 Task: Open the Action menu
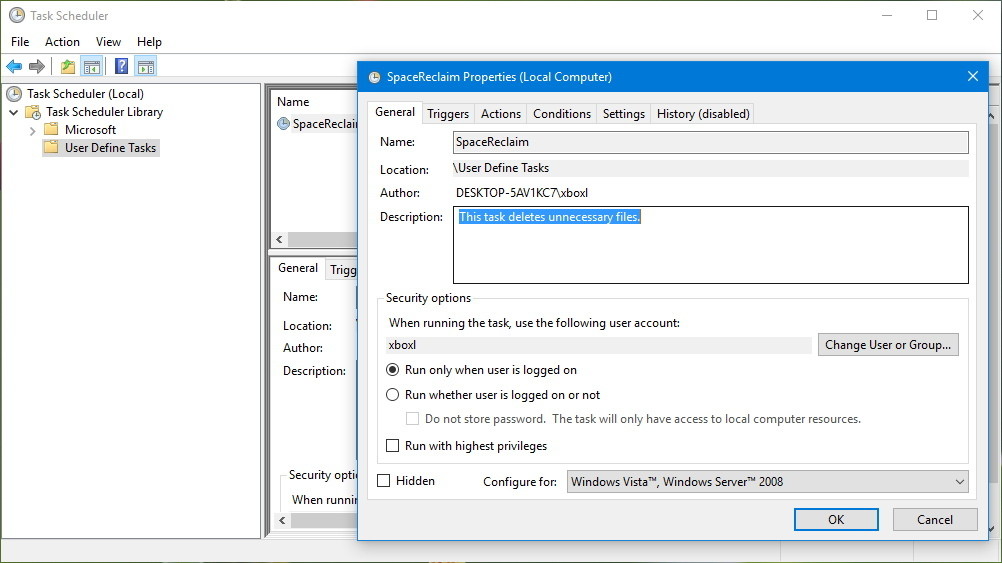click(x=62, y=42)
